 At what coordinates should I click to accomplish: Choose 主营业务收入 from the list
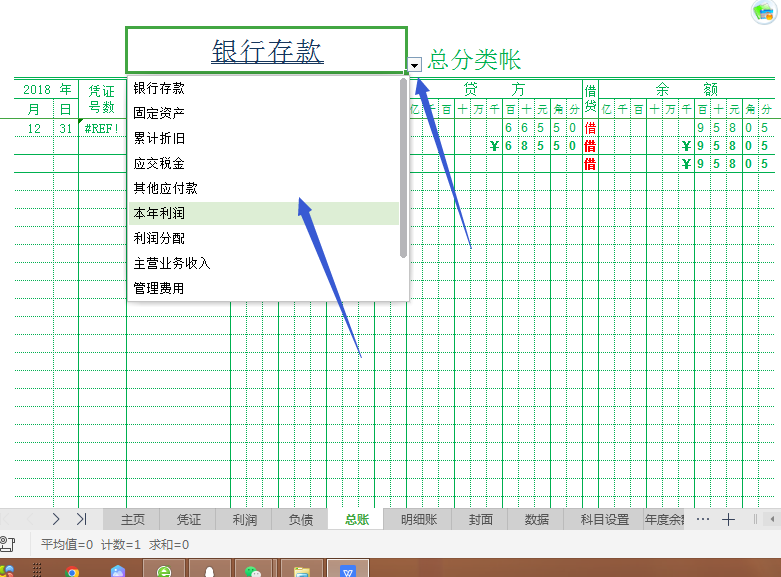pos(263,263)
